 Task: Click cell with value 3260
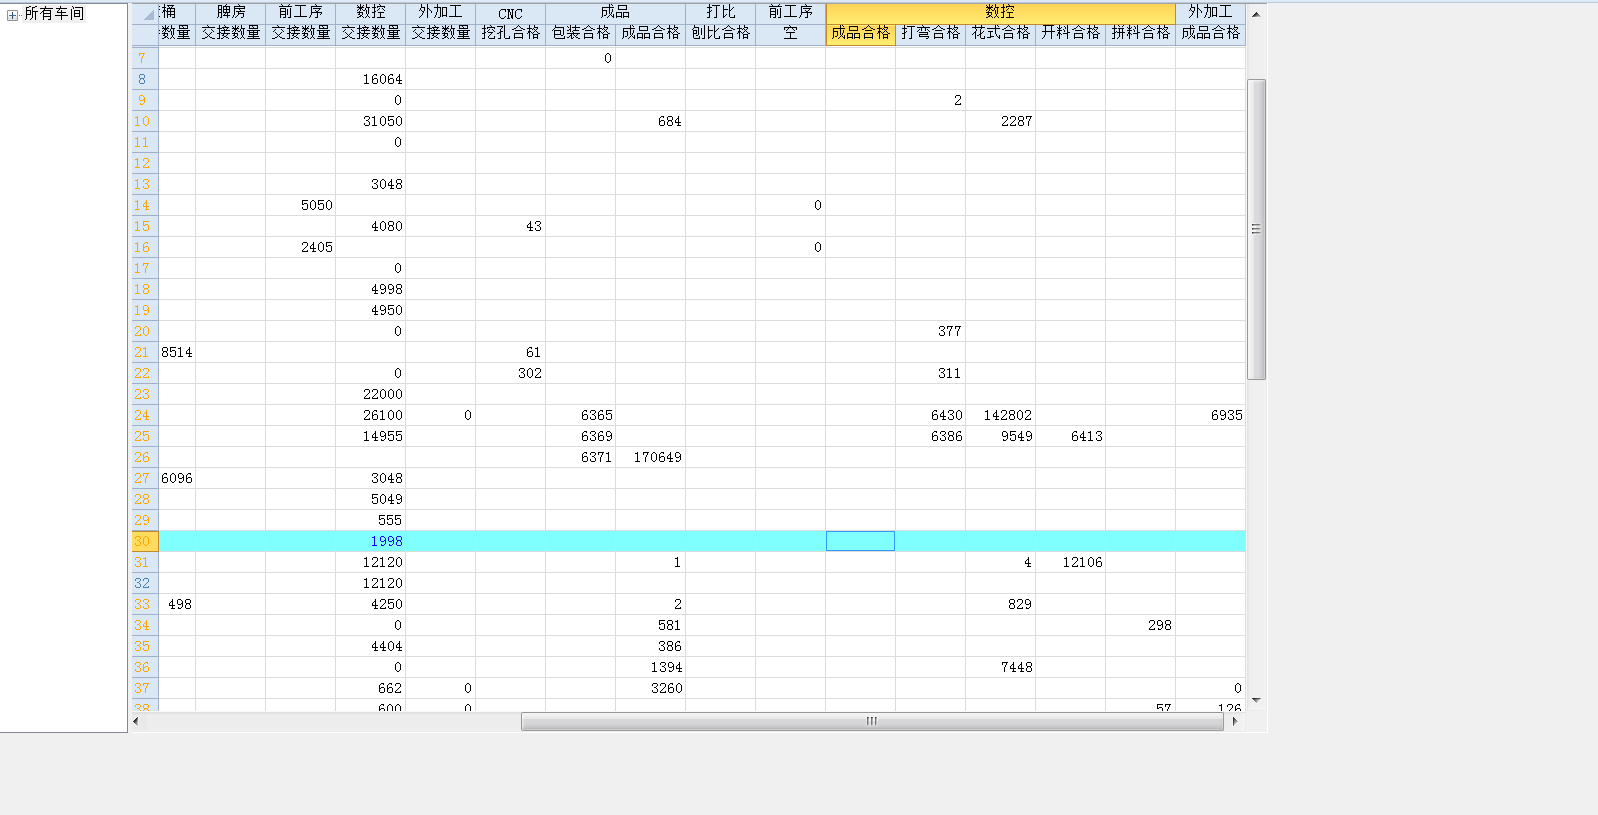650,688
